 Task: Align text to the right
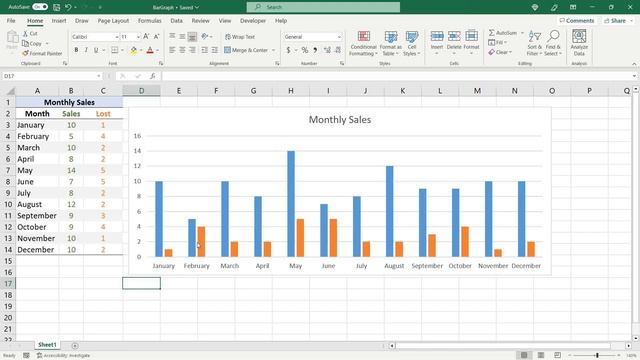tap(192, 50)
